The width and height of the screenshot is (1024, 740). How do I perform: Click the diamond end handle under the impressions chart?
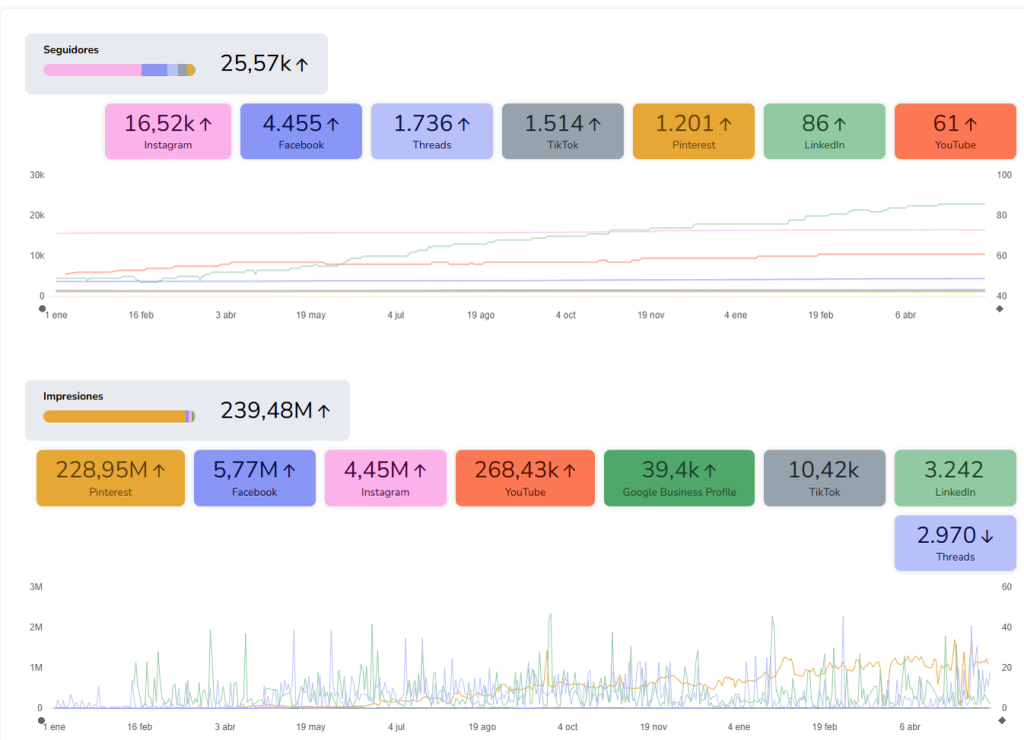click(x=1002, y=721)
